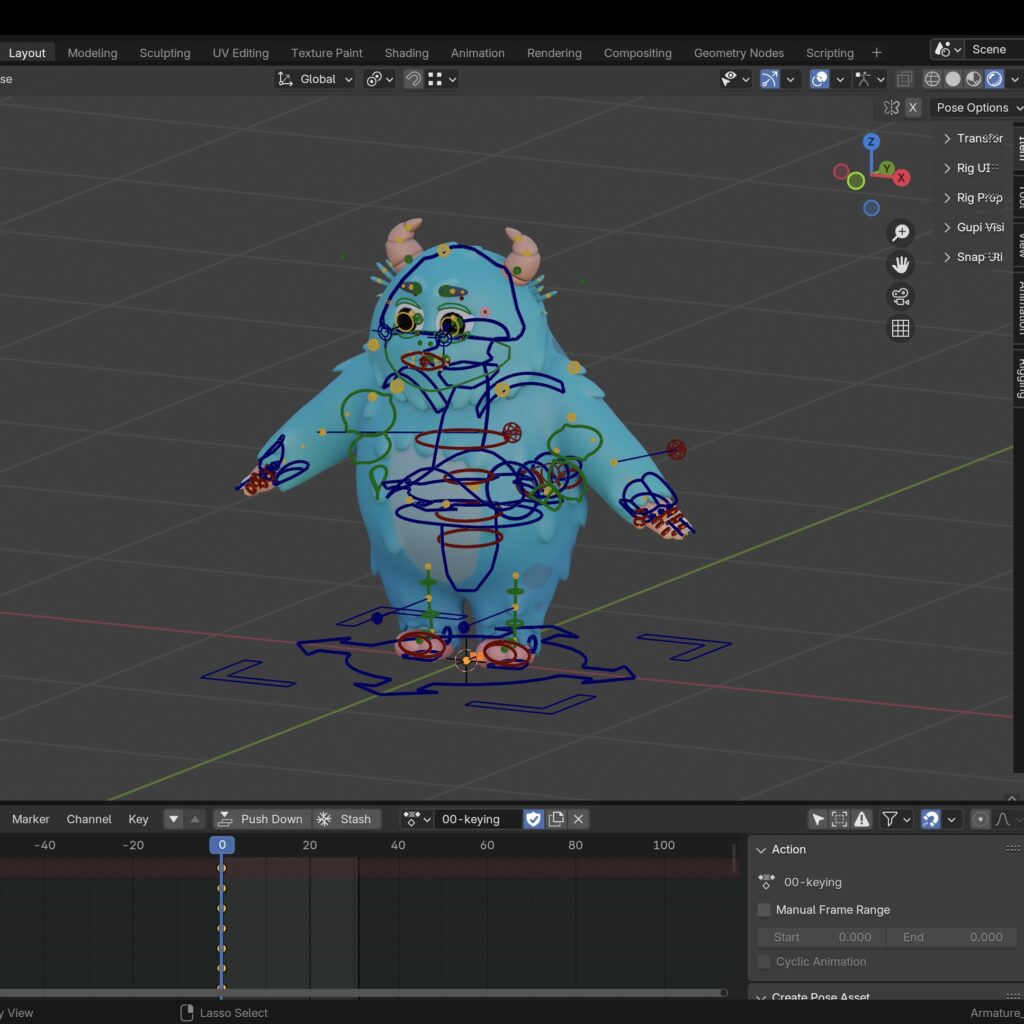Toggle X-ray display button
Screen dimensions: 1024x1024
[x=904, y=79]
